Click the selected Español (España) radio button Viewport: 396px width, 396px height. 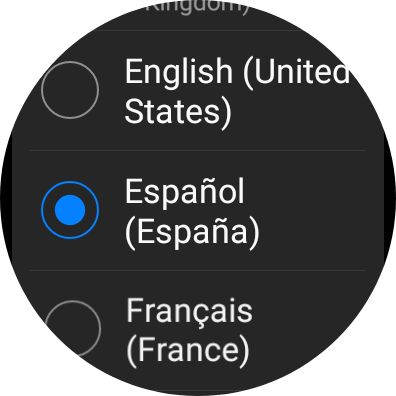tap(70, 210)
